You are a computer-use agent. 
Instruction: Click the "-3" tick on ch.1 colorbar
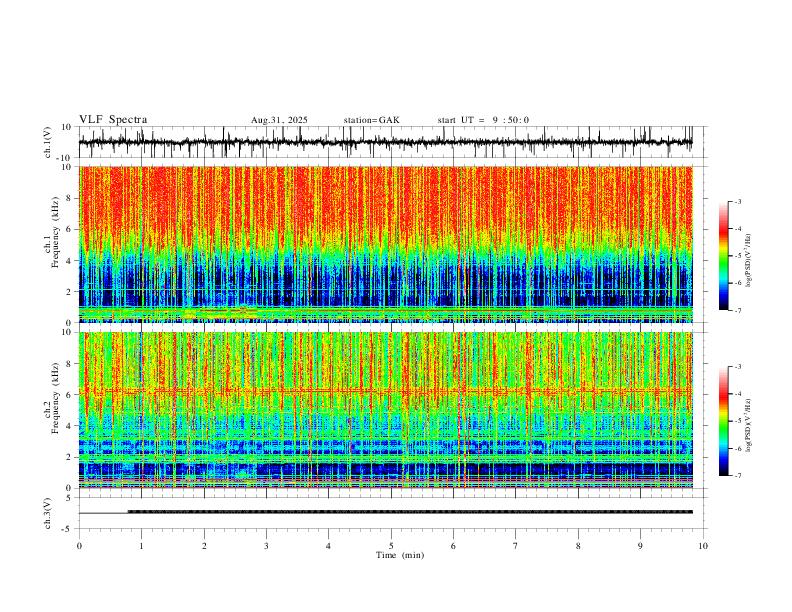pyautogui.click(x=738, y=201)
